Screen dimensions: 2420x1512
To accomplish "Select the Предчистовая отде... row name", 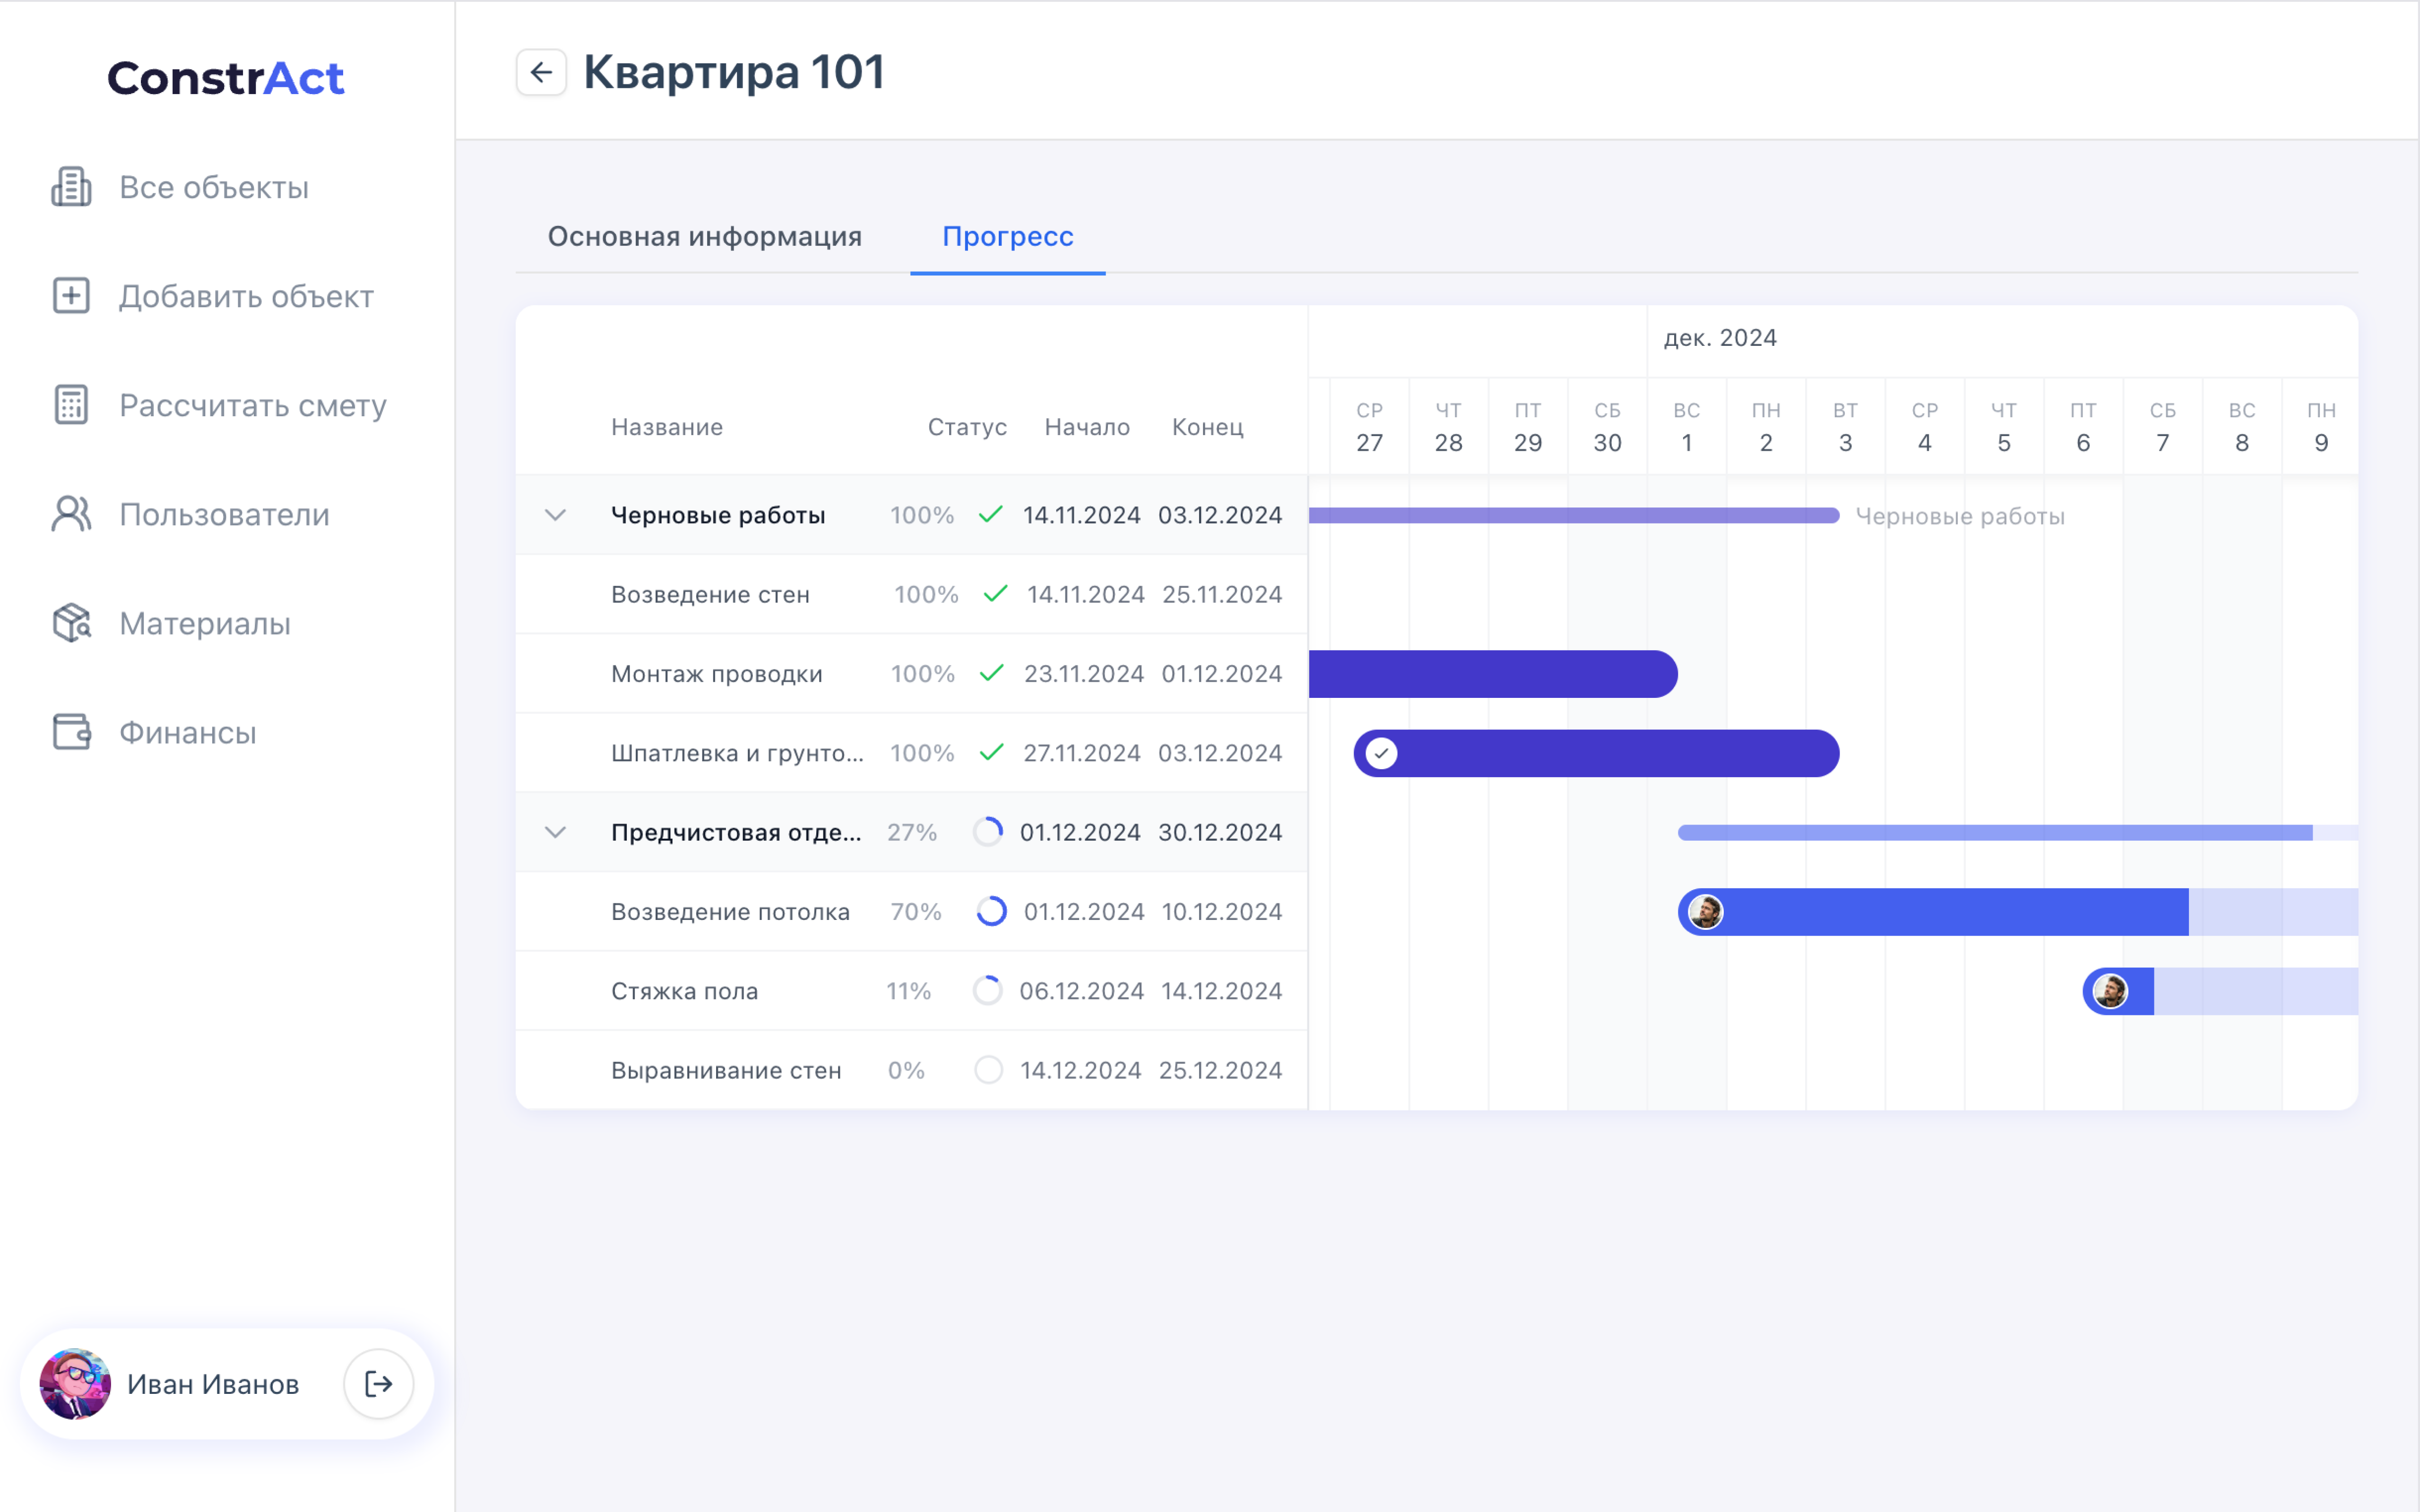I will click(x=736, y=832).
